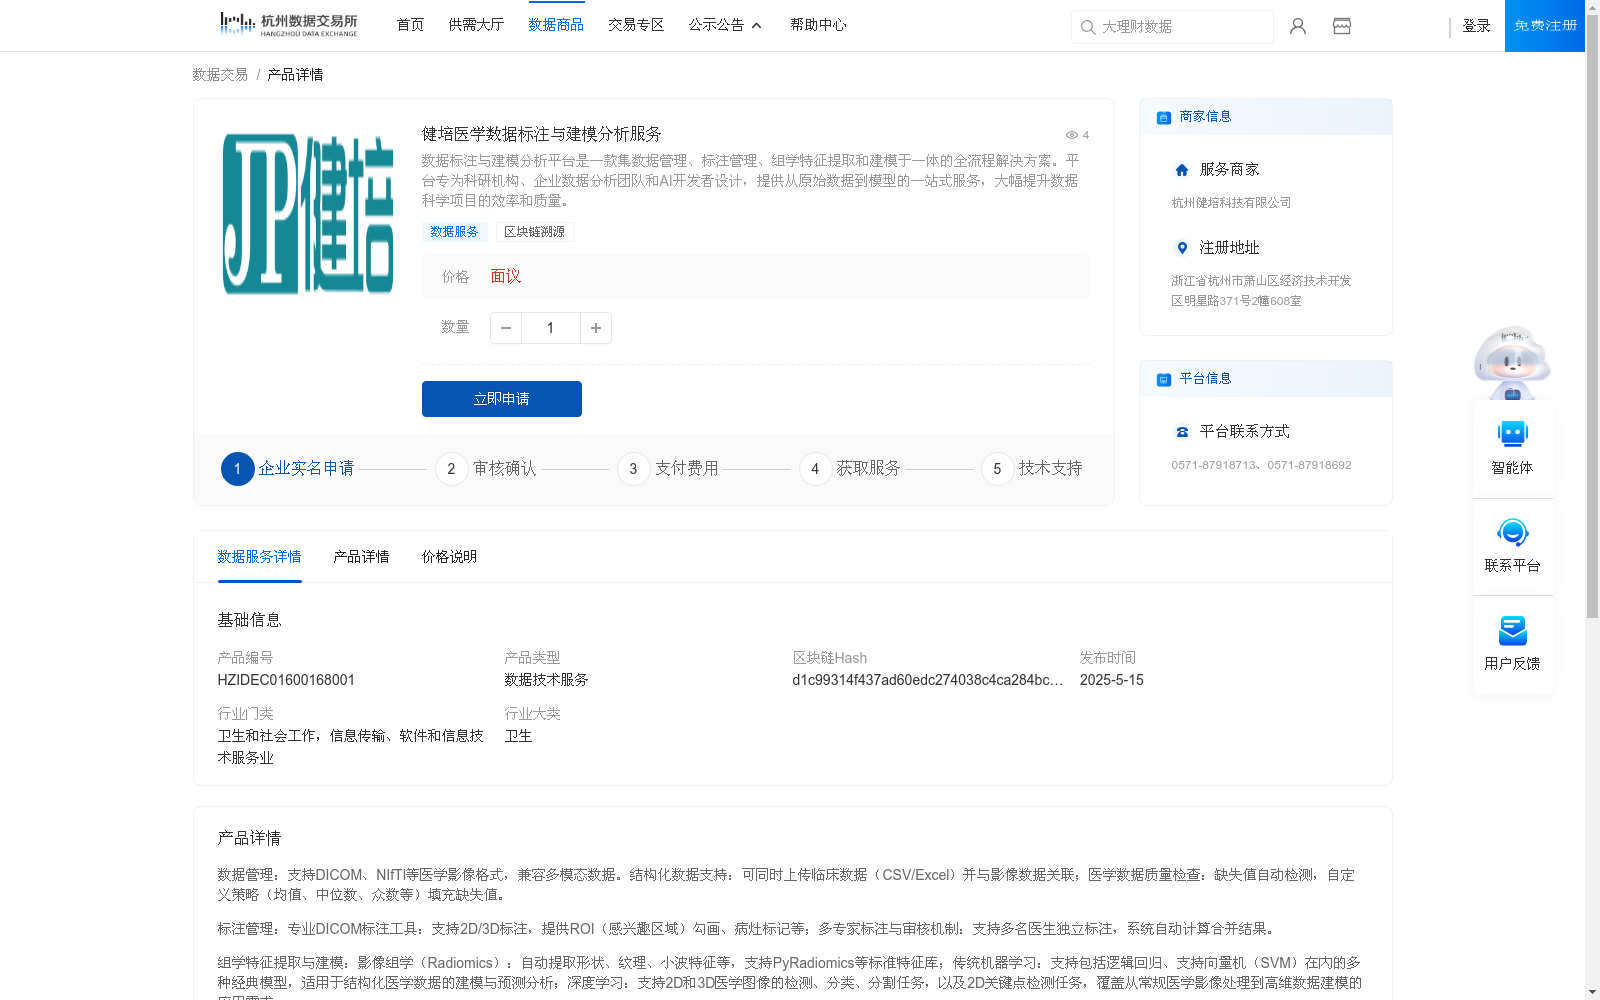
Task: Click the 平台信息 panel header icon
Action: (1164, 379)
